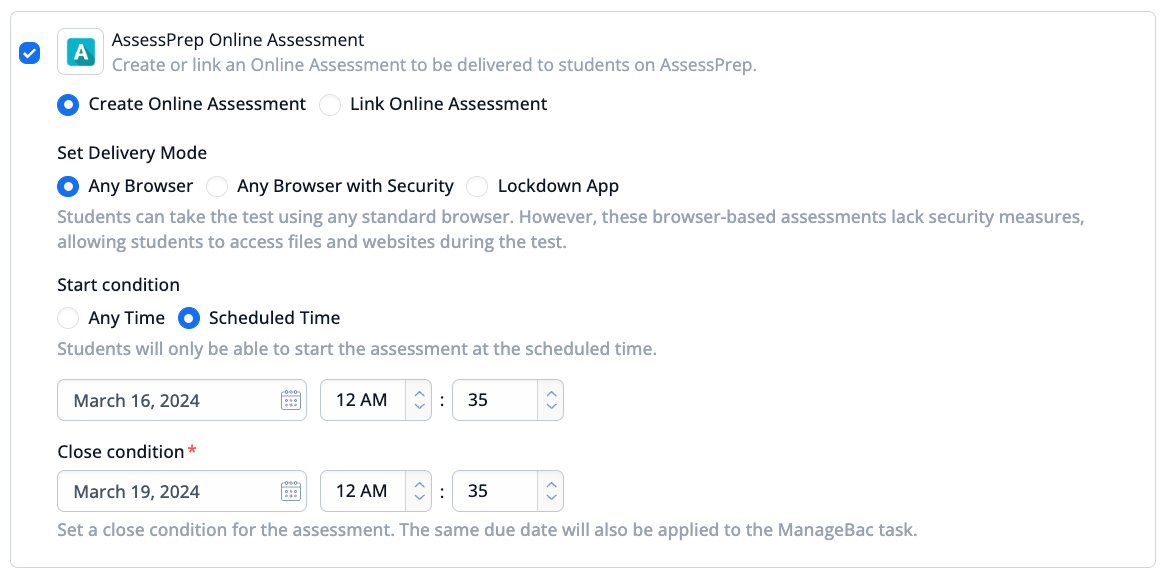Click the AssessPrep logo icon
Viewport: 1166px width, 578px height.
point(80,51)
